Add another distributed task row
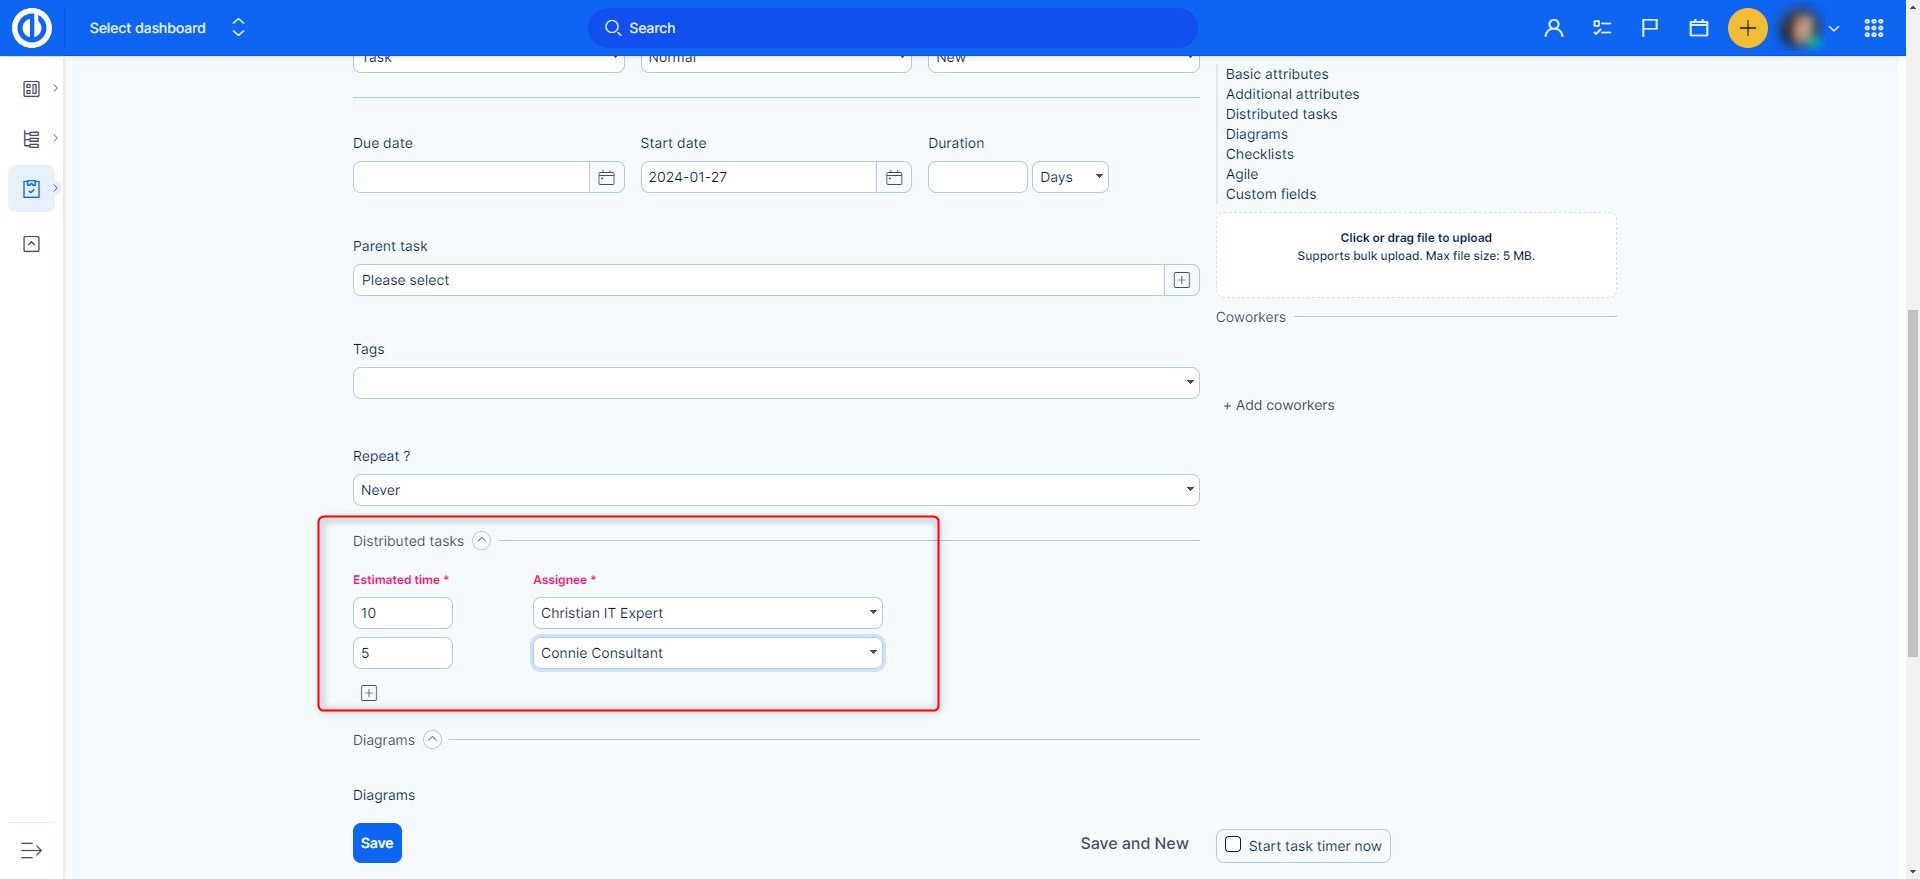 (369, 693)
